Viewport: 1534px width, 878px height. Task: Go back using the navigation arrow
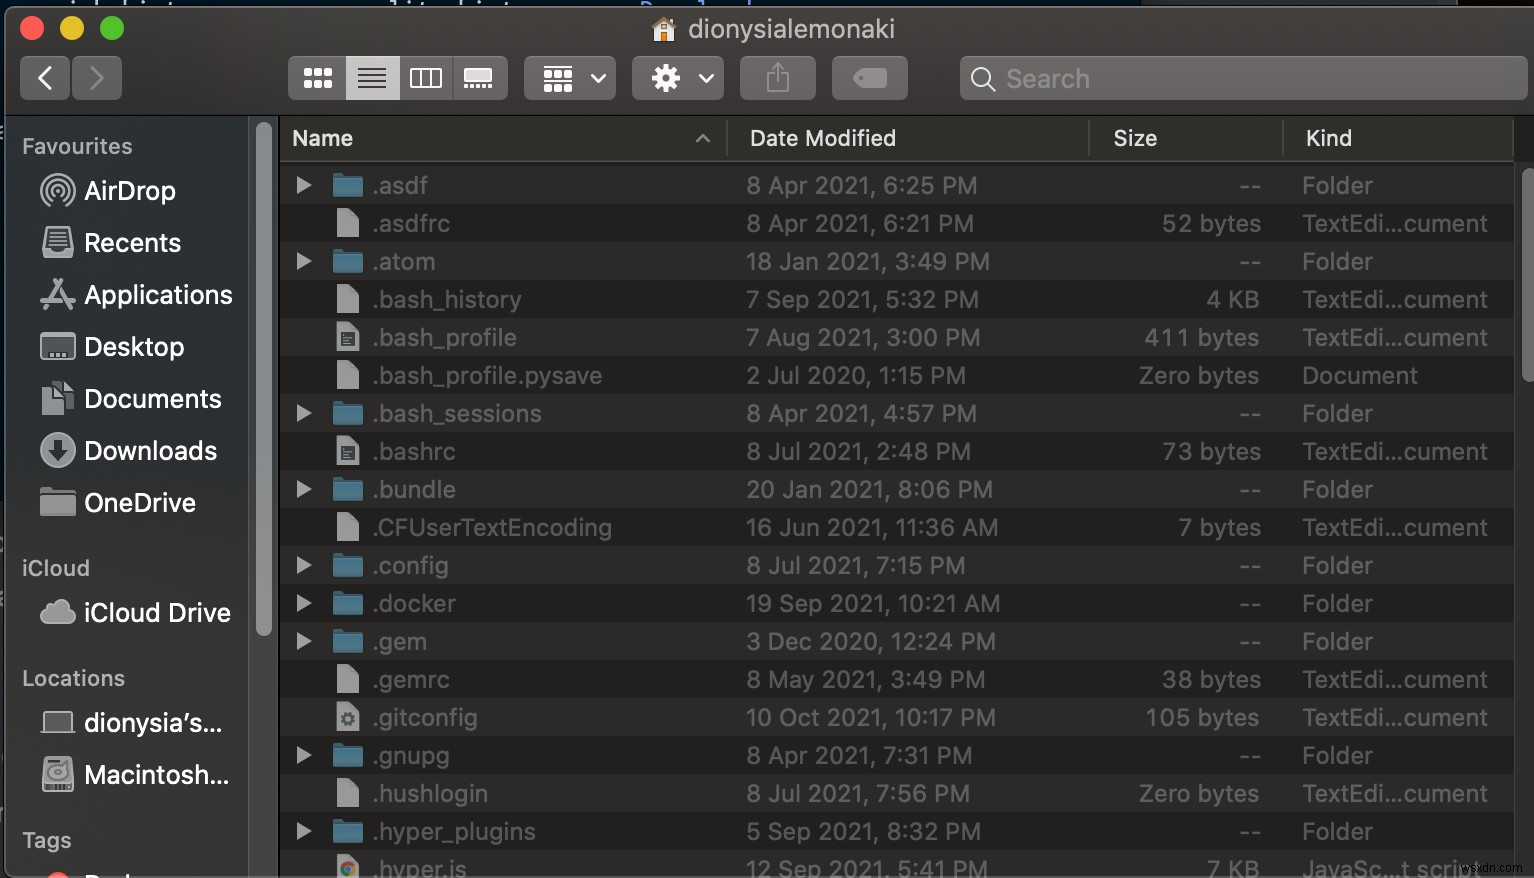44,78
